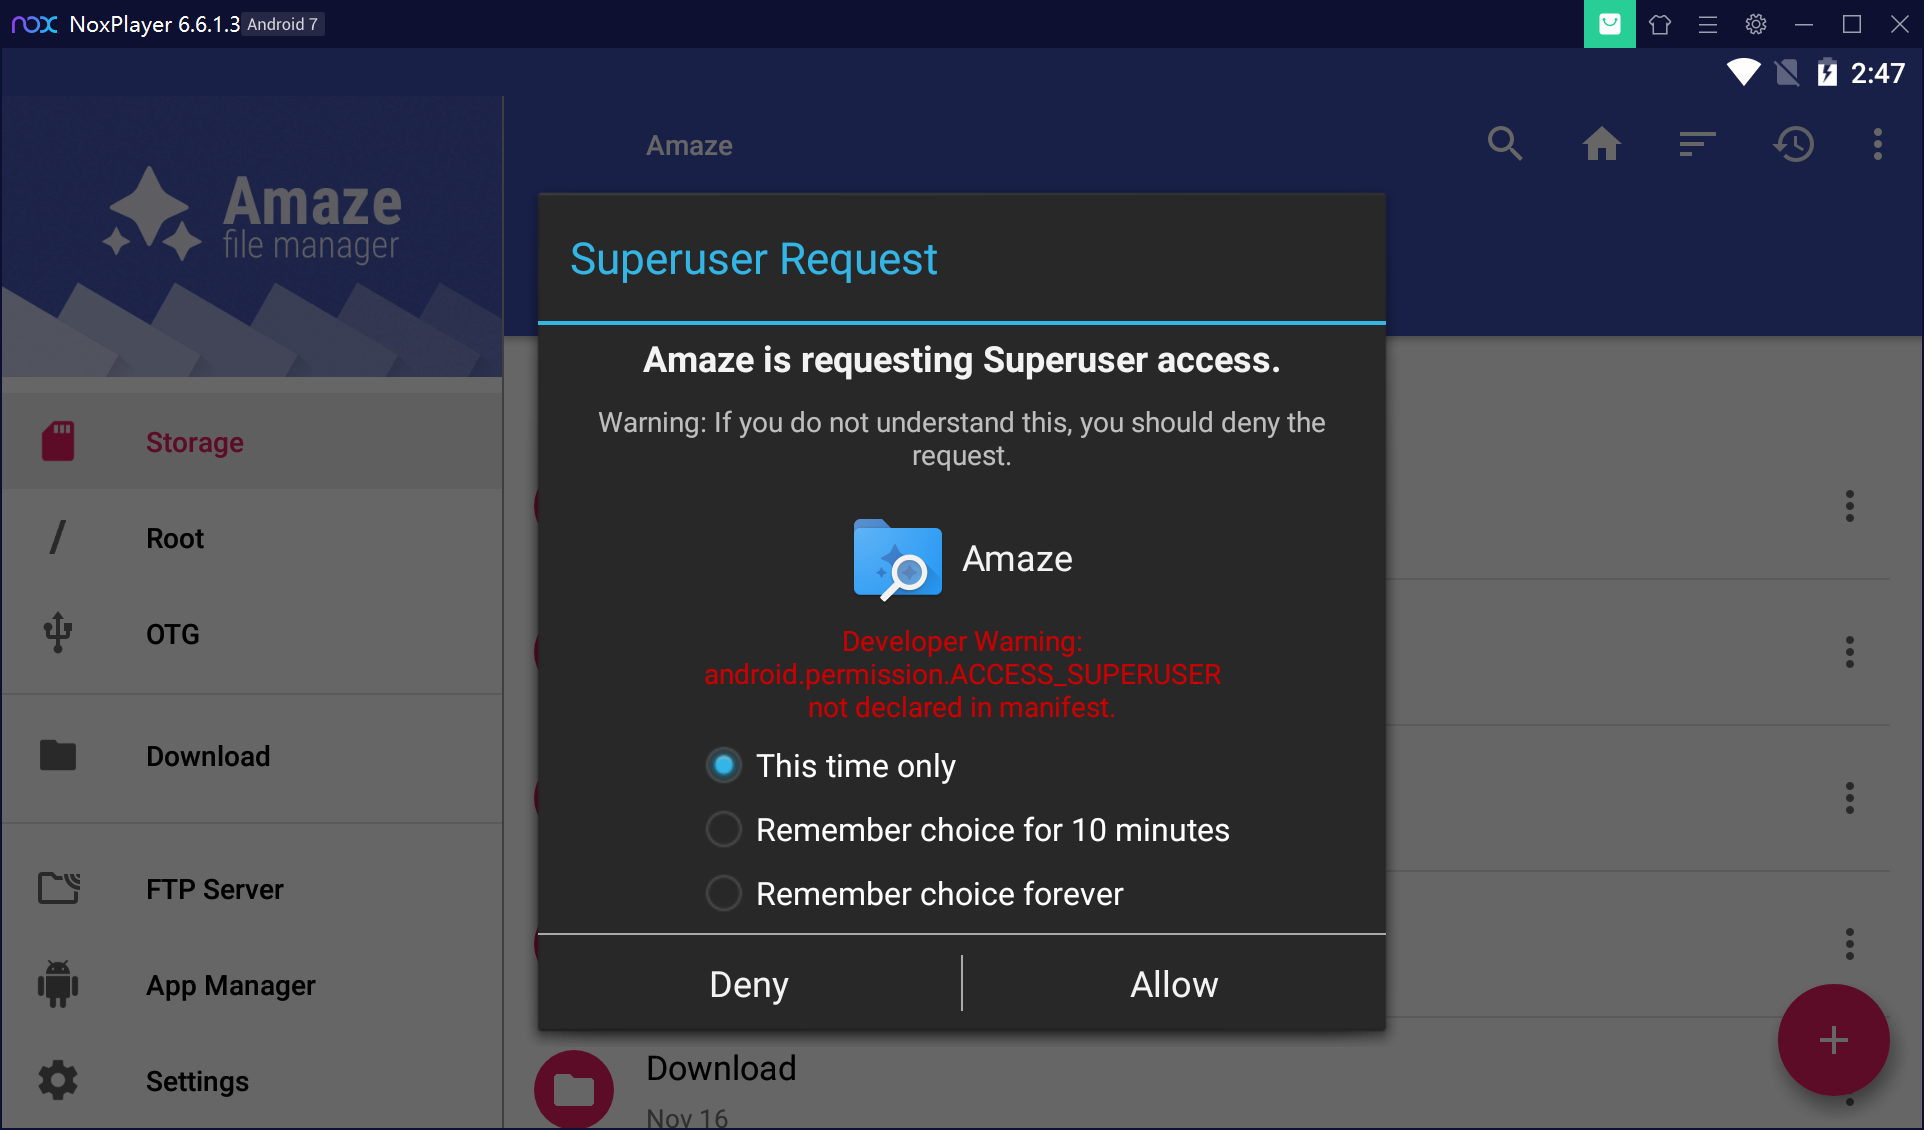1924x1130 pixels.
Task: Click the Download sidebar folder icon
Action: 58,755
